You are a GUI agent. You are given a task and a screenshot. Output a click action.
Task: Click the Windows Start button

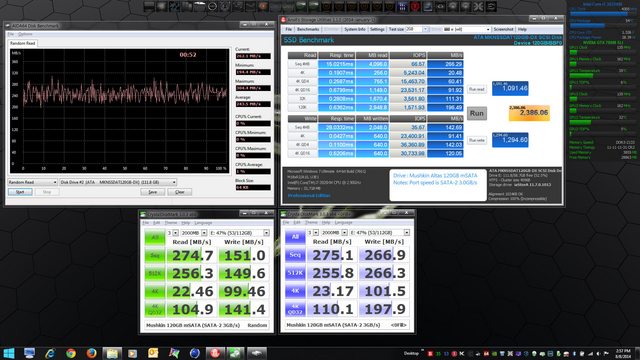tap(9, 353)
